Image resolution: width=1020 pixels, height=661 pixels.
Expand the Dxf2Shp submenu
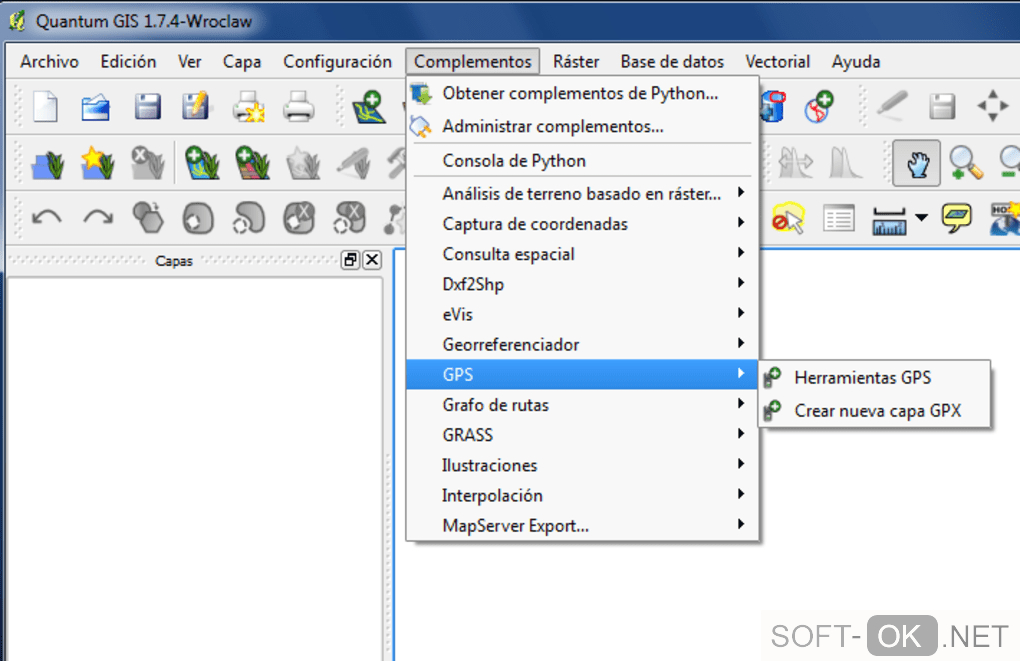(582, 284)
